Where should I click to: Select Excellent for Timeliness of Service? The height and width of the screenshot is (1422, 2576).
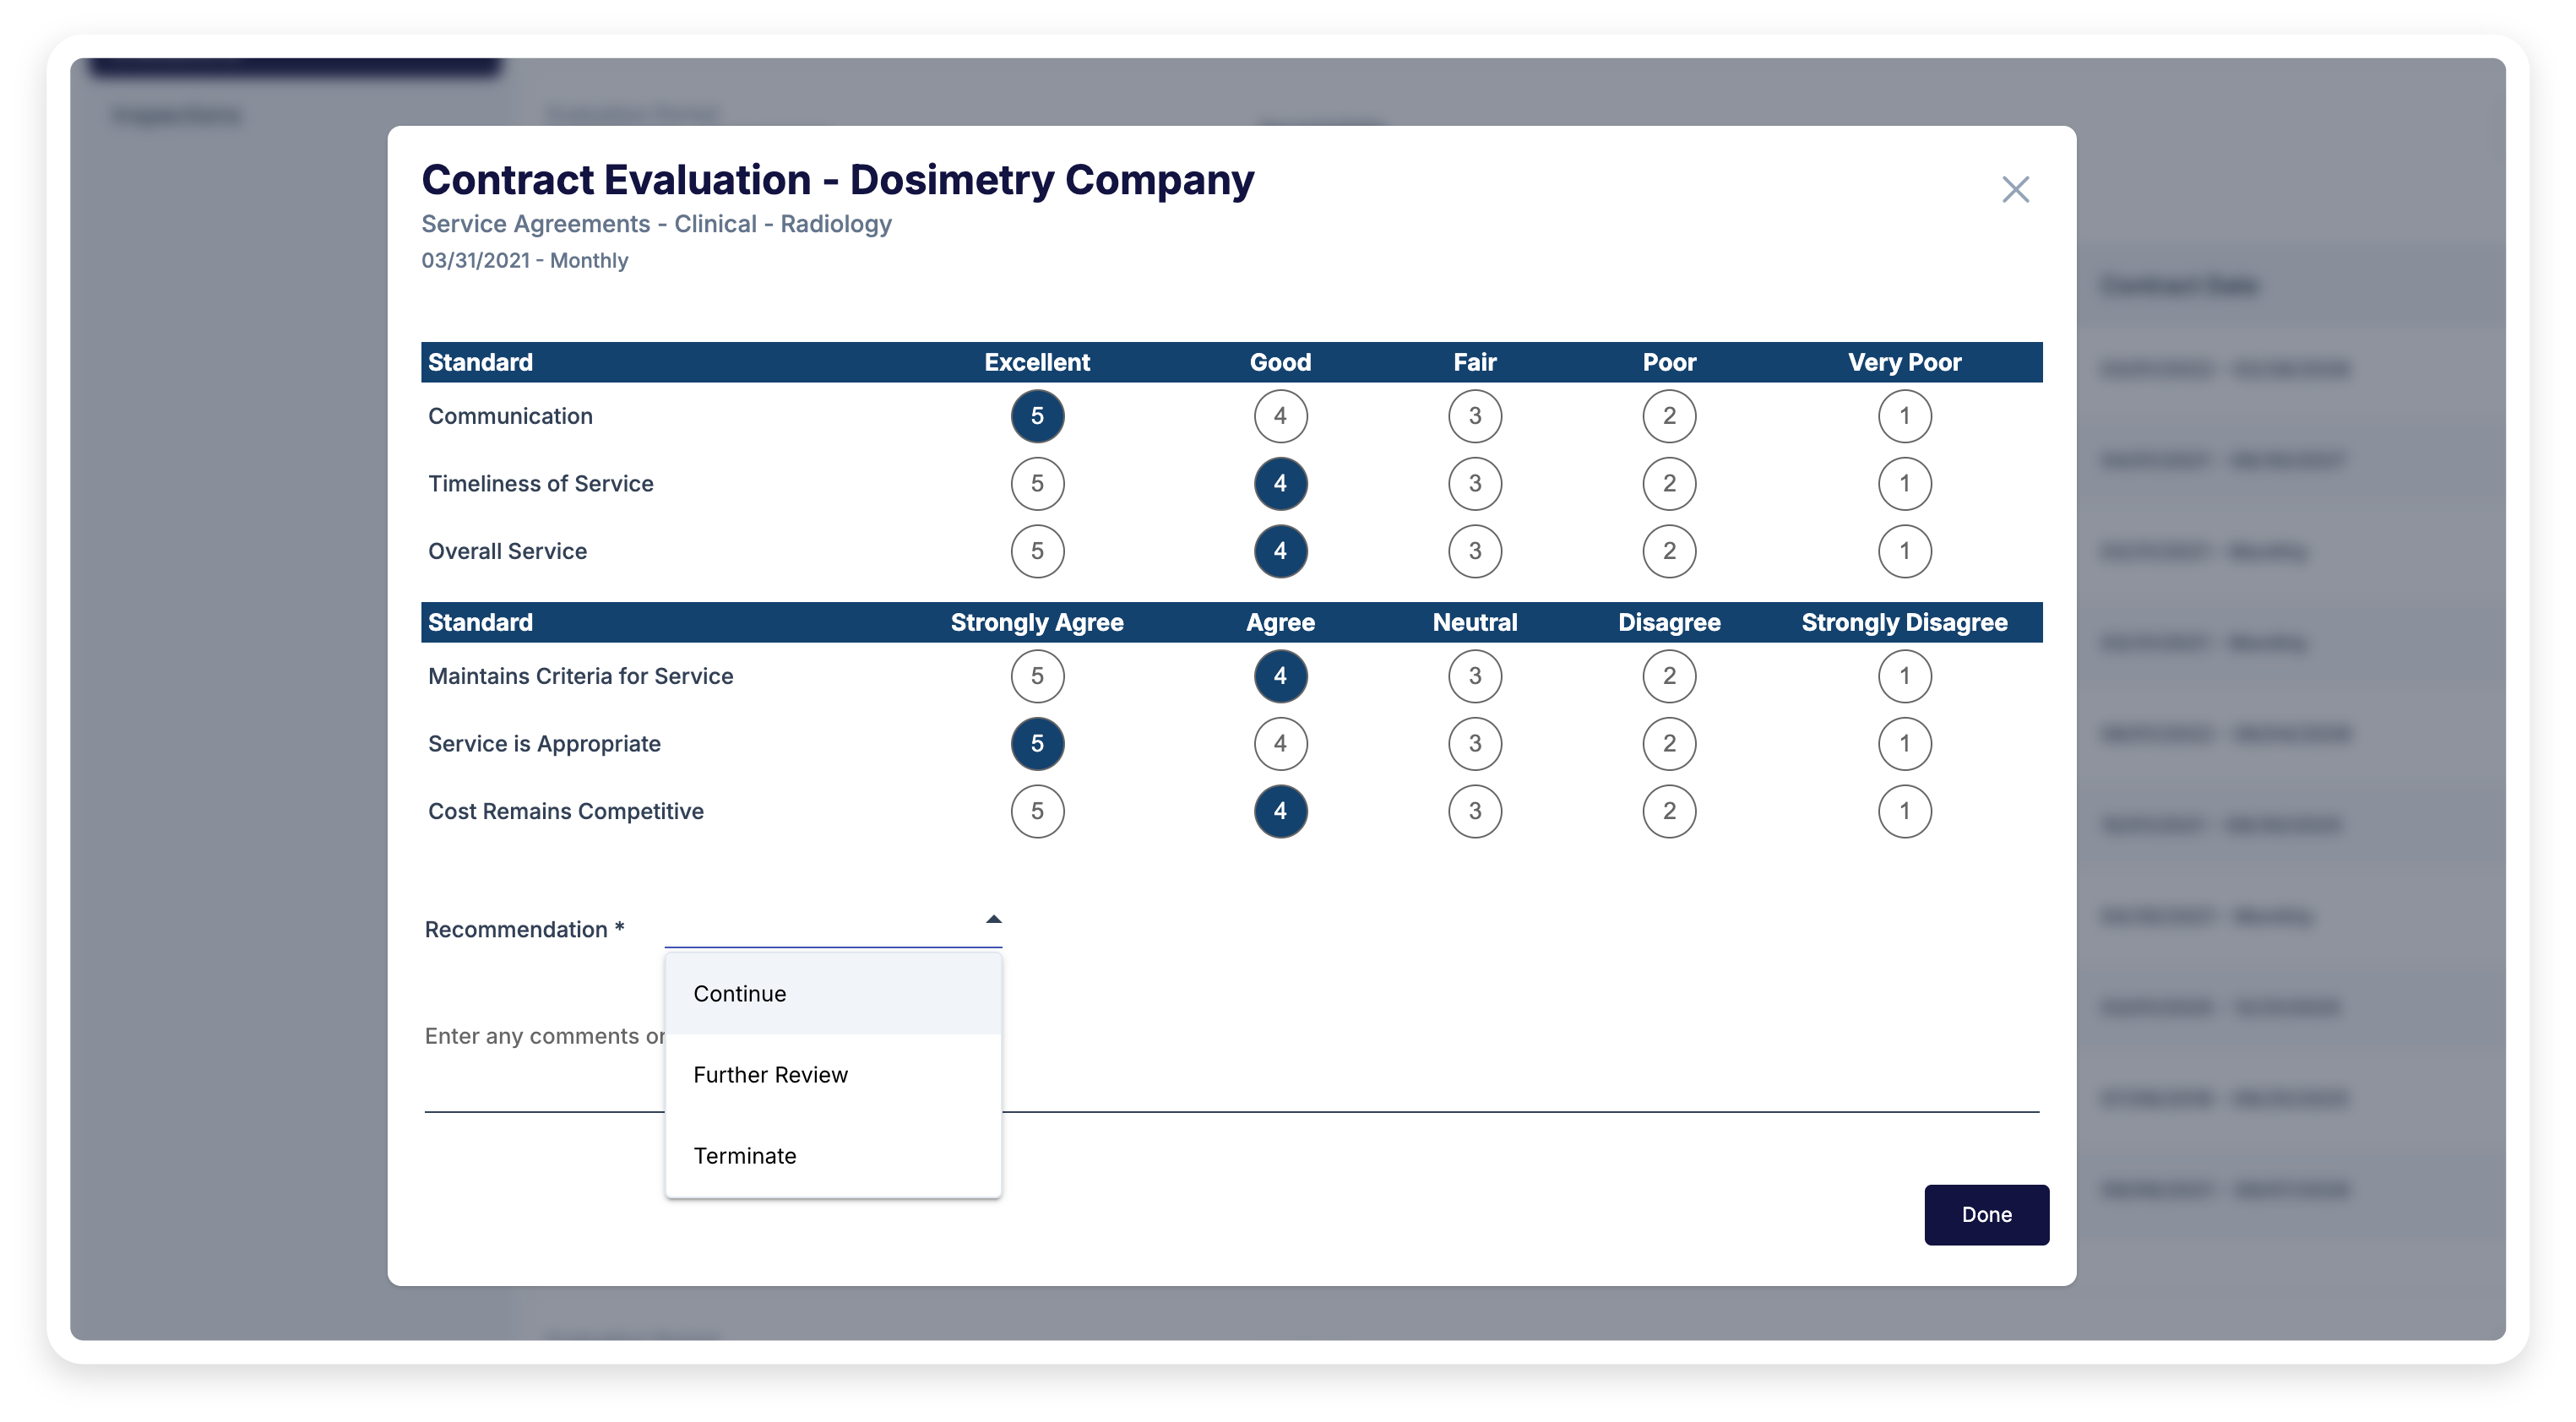pyautogui.click(x=1037, y=483)
